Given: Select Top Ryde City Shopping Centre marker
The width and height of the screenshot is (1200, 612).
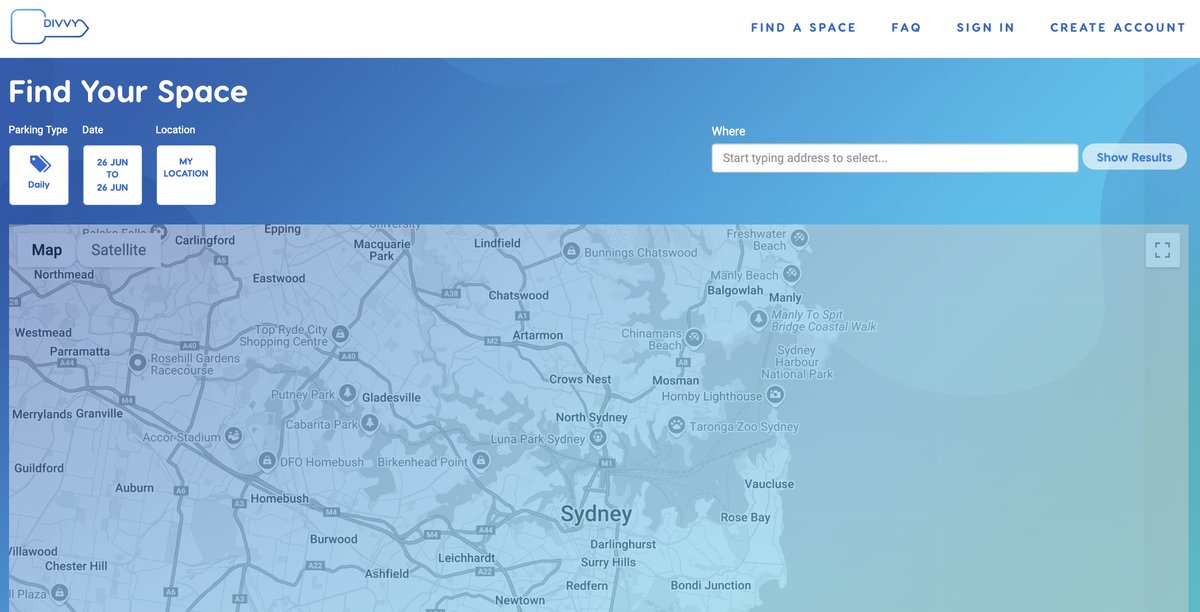Looking at the screenshot, I should click(x=340, y=333).
